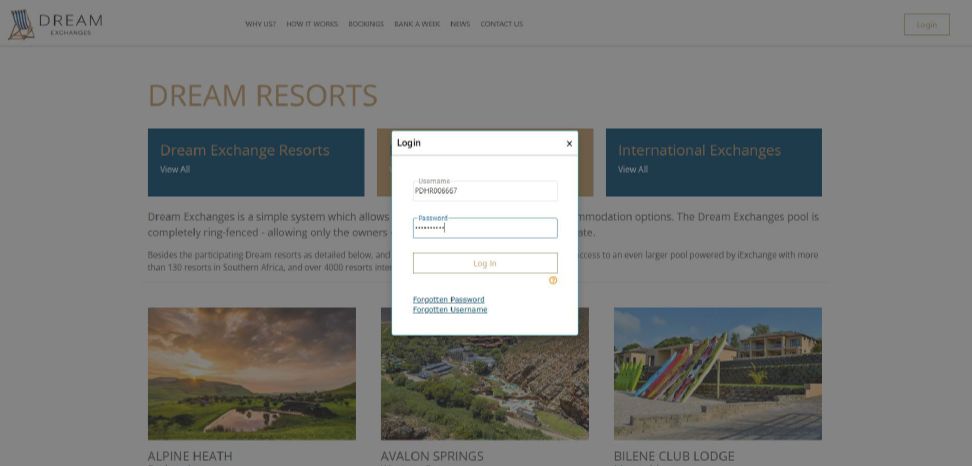Viewport: 972px width, 466px height.
Task: Select BANK A WEEK menu item
Action: point(417,24)
